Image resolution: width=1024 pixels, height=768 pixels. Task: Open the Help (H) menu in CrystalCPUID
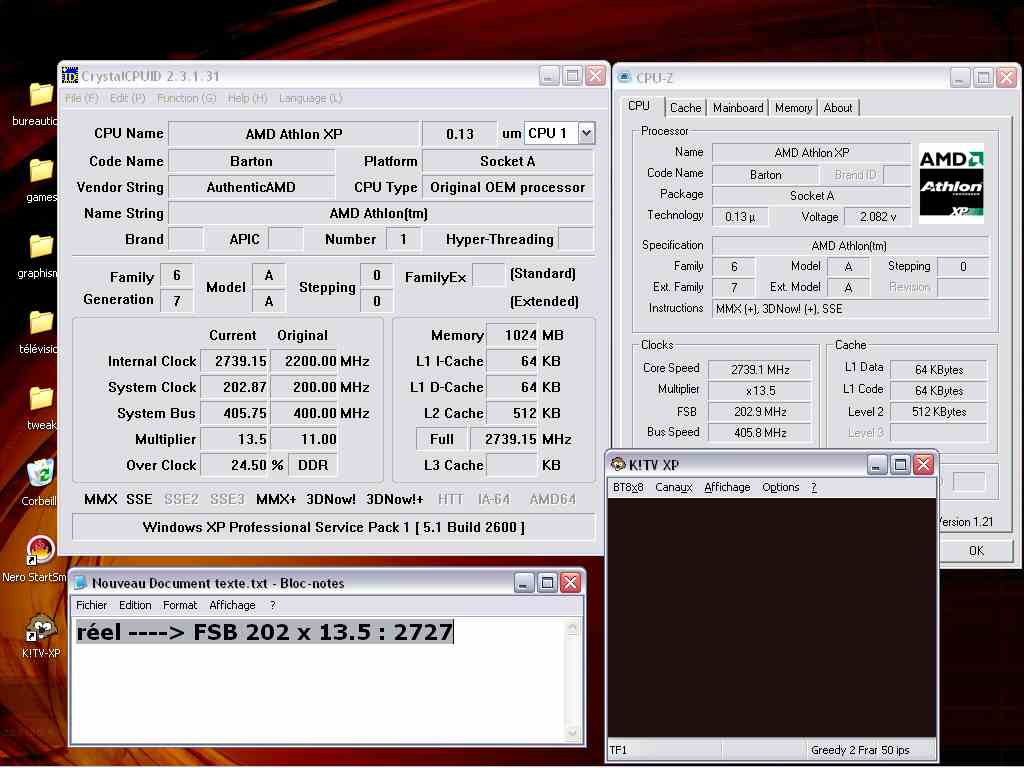[248, 99]
